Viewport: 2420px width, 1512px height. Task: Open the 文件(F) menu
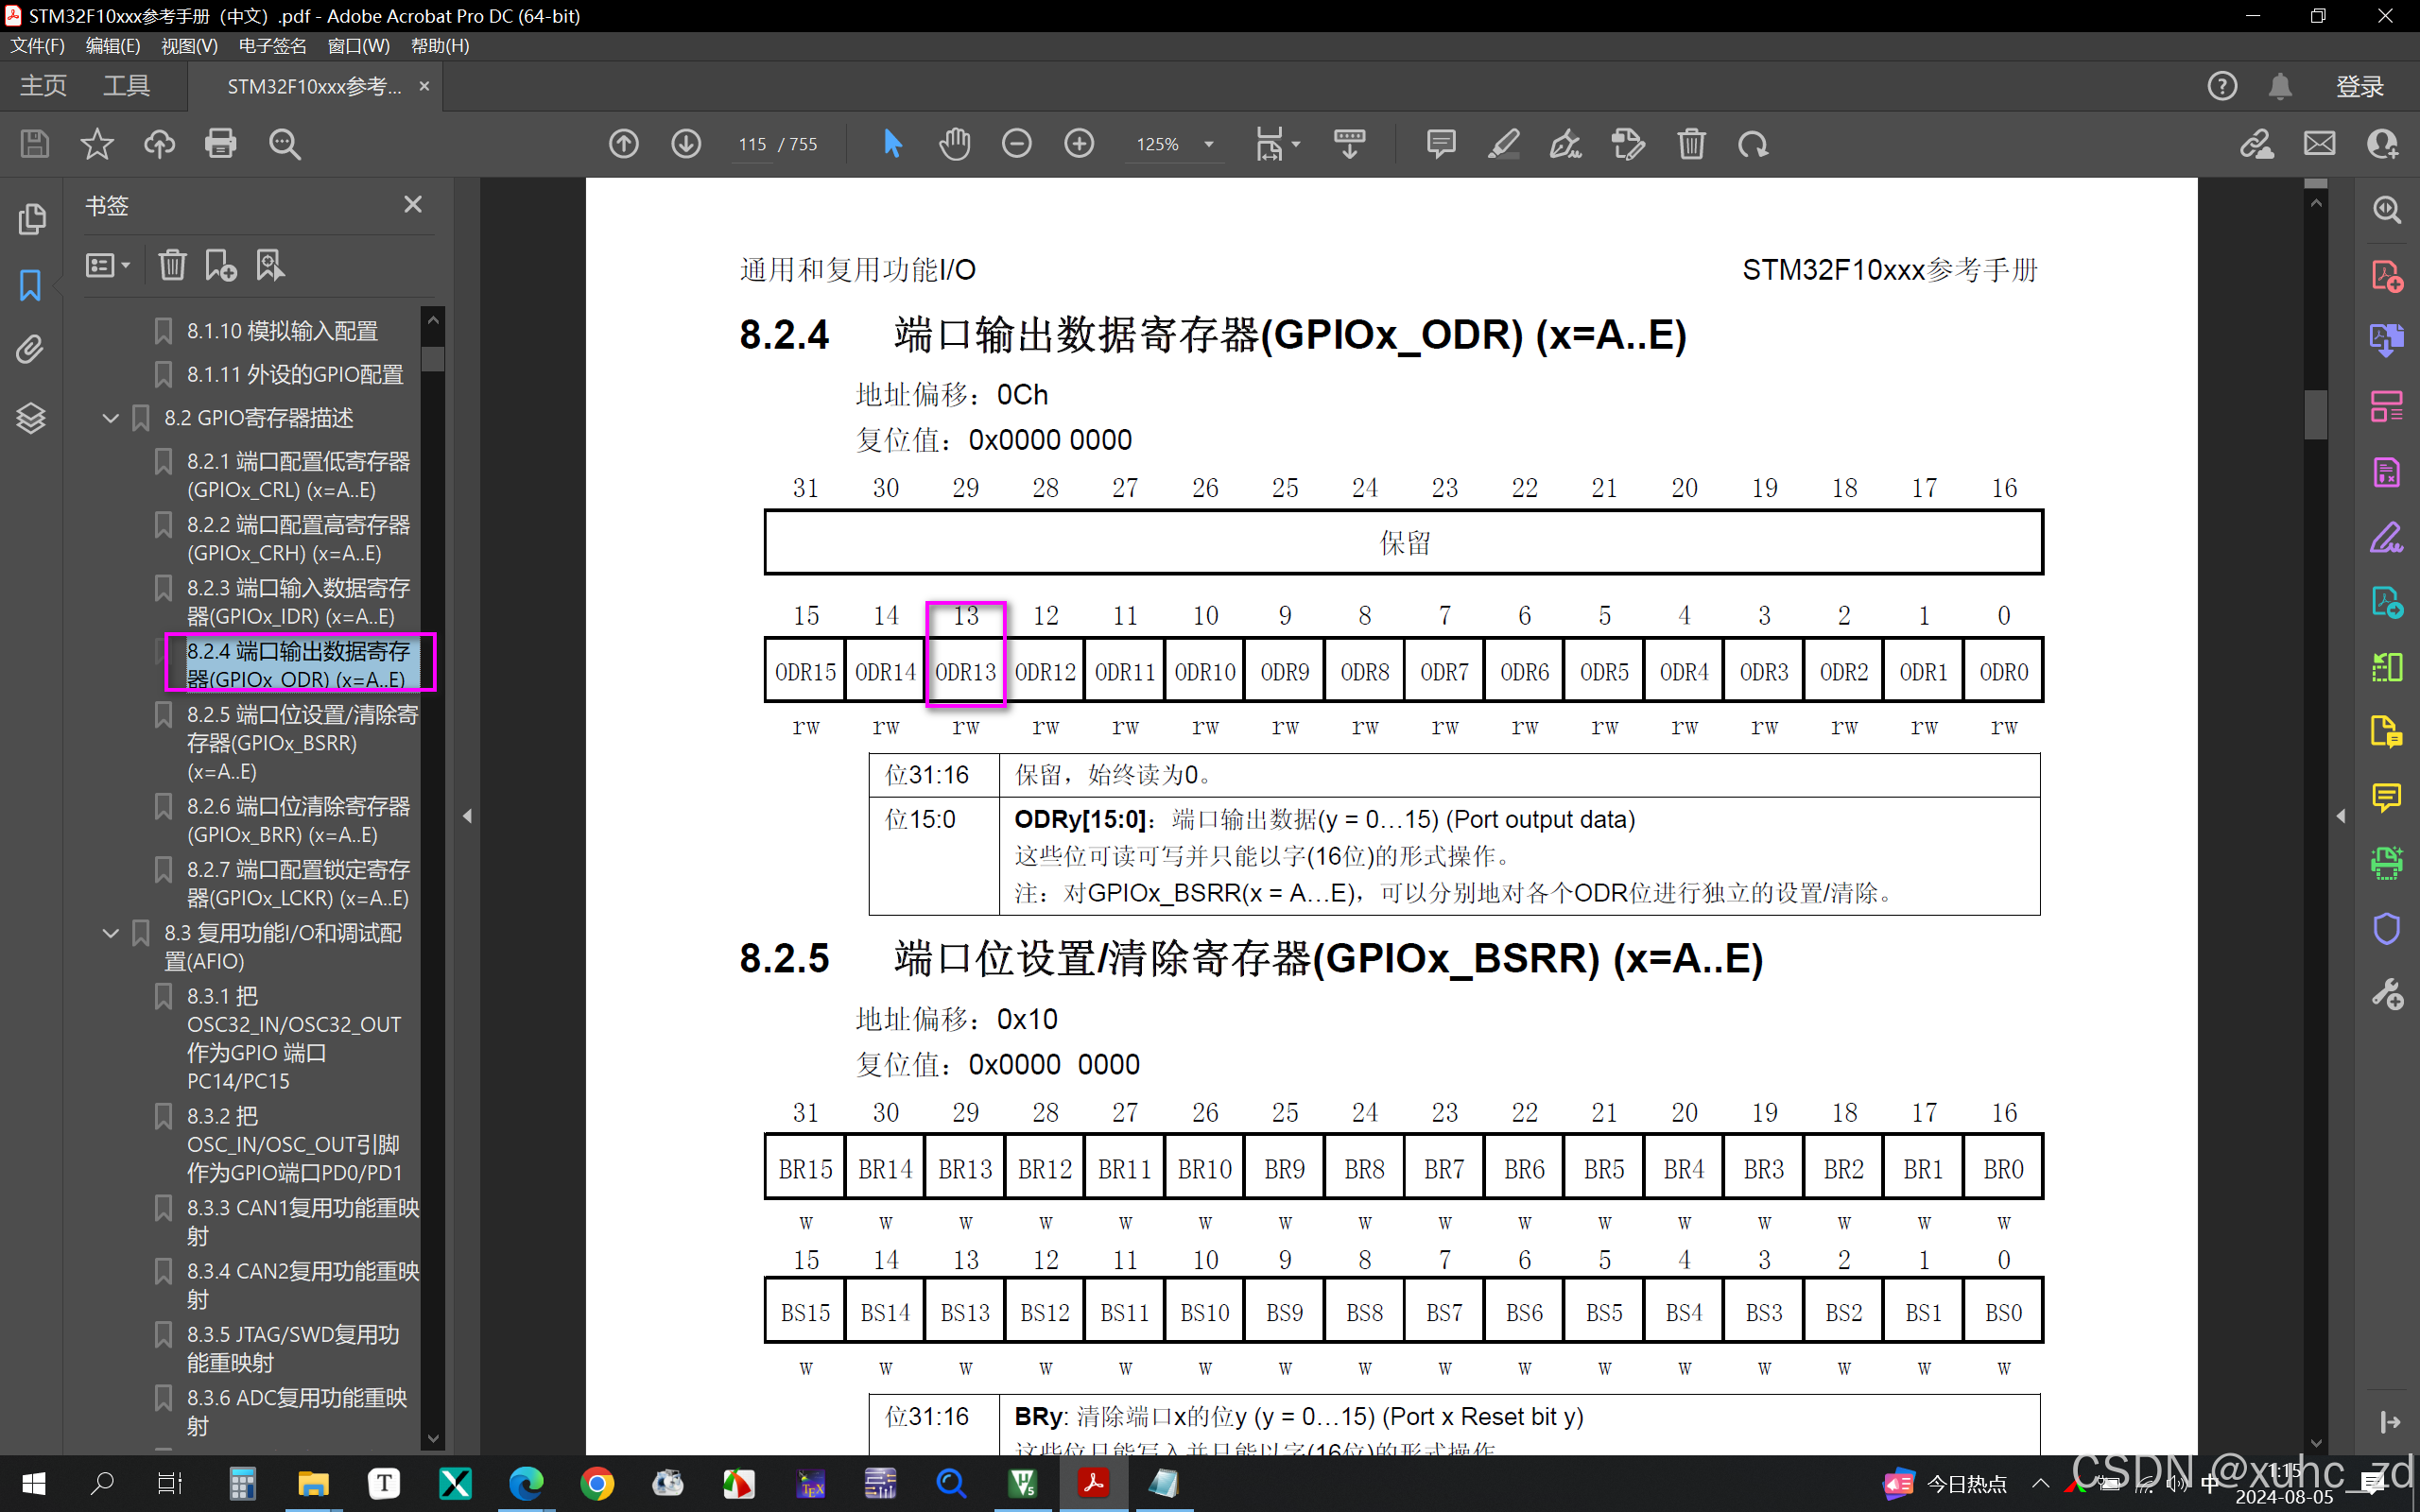pyautogui.click(x=37, y=46)
